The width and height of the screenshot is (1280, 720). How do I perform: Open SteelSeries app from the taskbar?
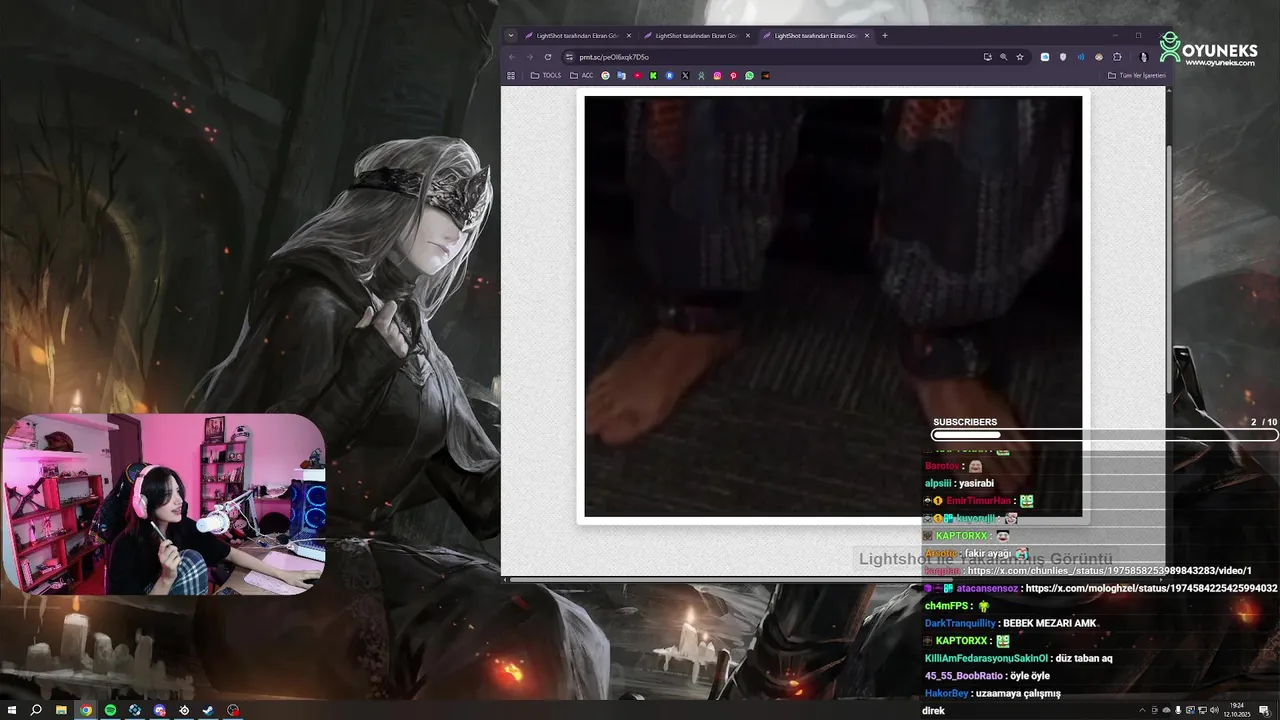pyautogui.click(x=184, y=710)
